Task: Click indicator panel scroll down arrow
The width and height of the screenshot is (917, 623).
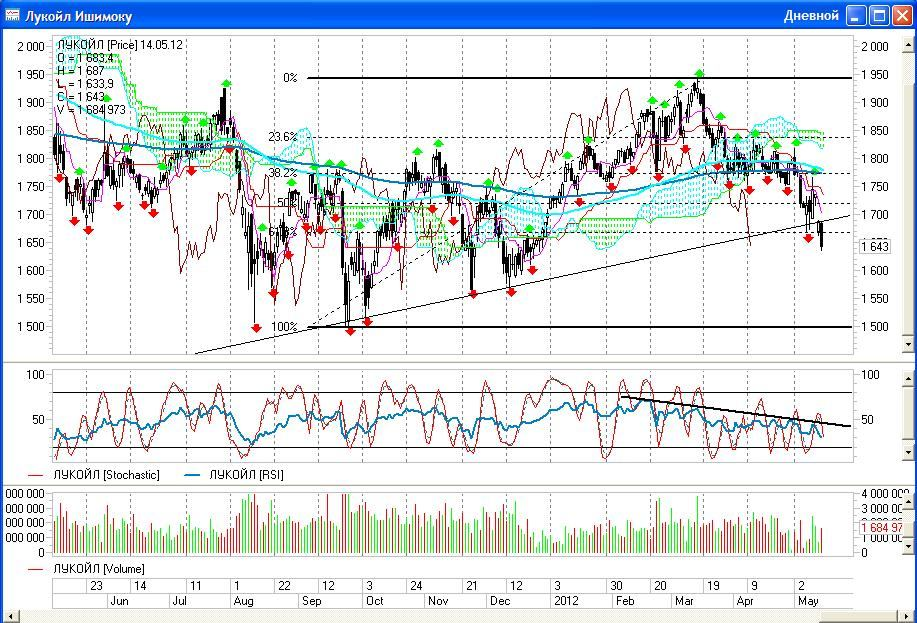Action: [908, 452]
